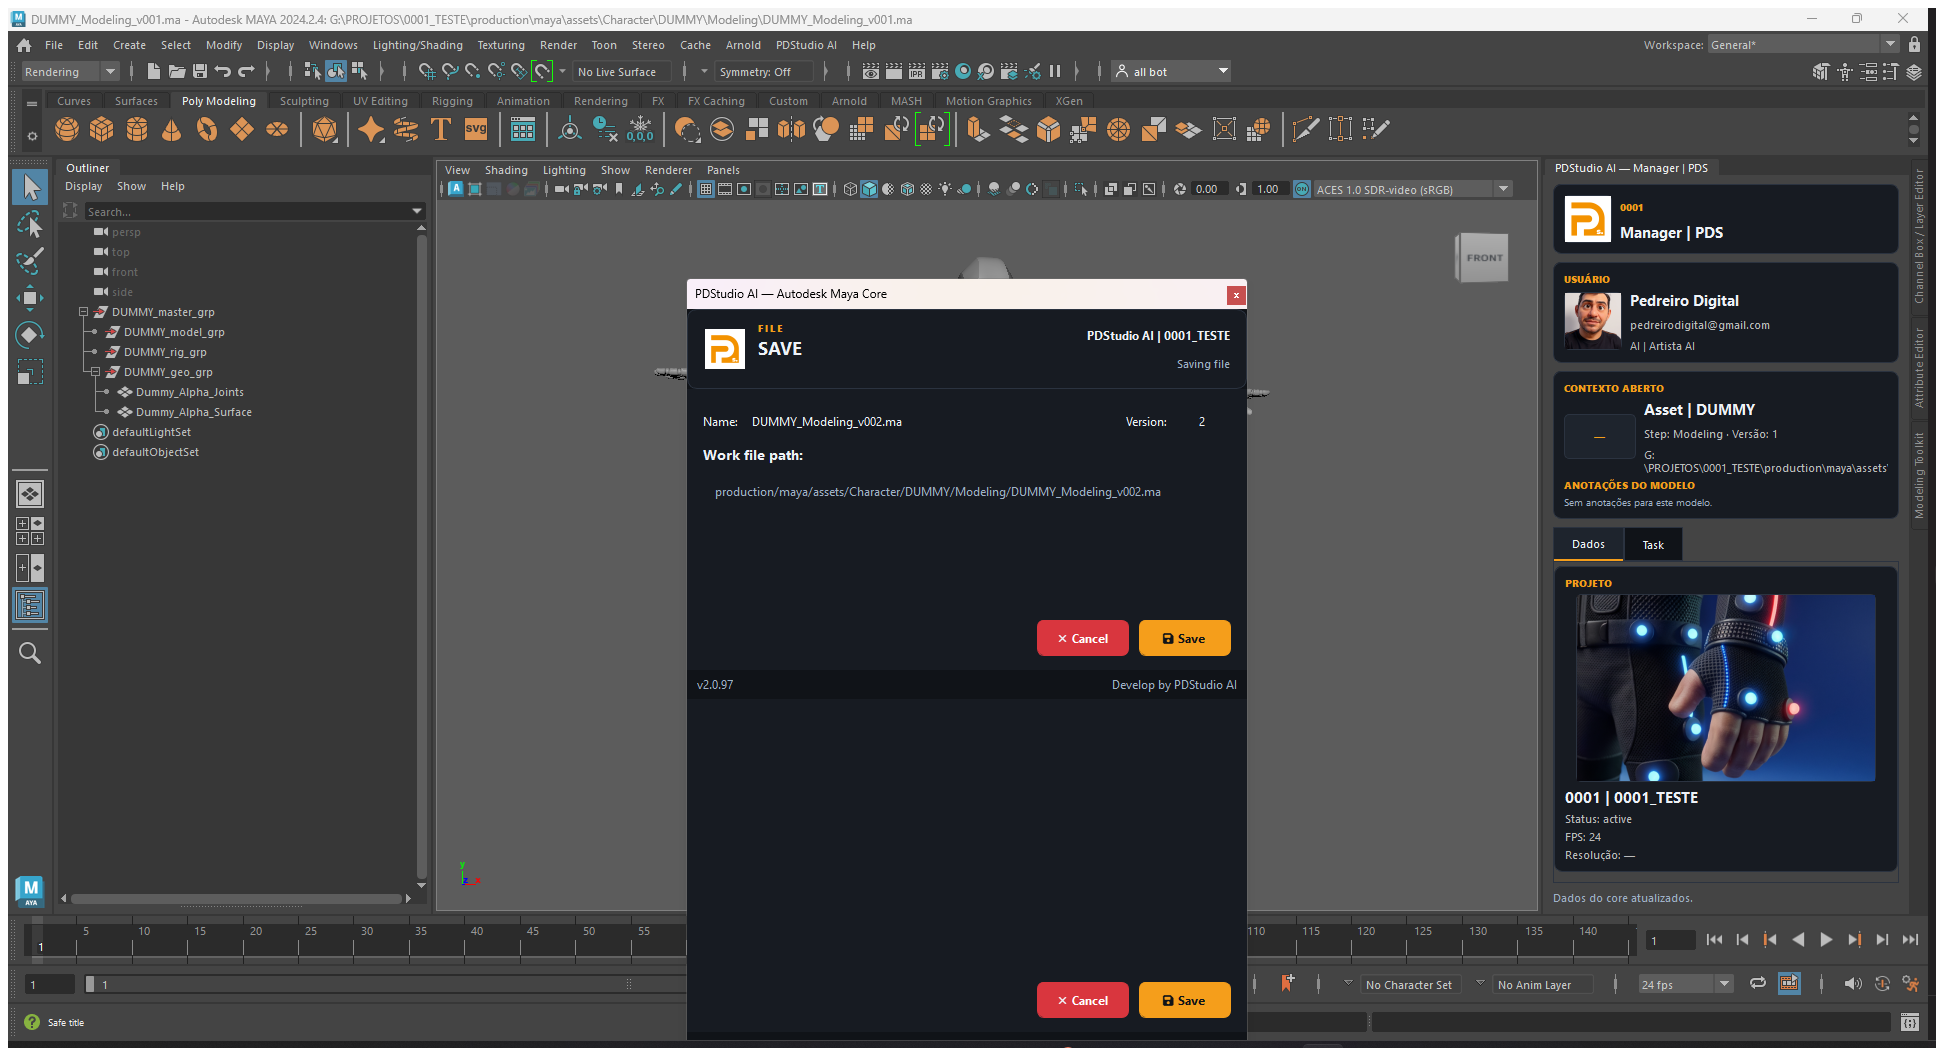This screenshot has height=1048, width=1936.
Task: Click the Undo arrow in the status line
Action: pos(223,71)
